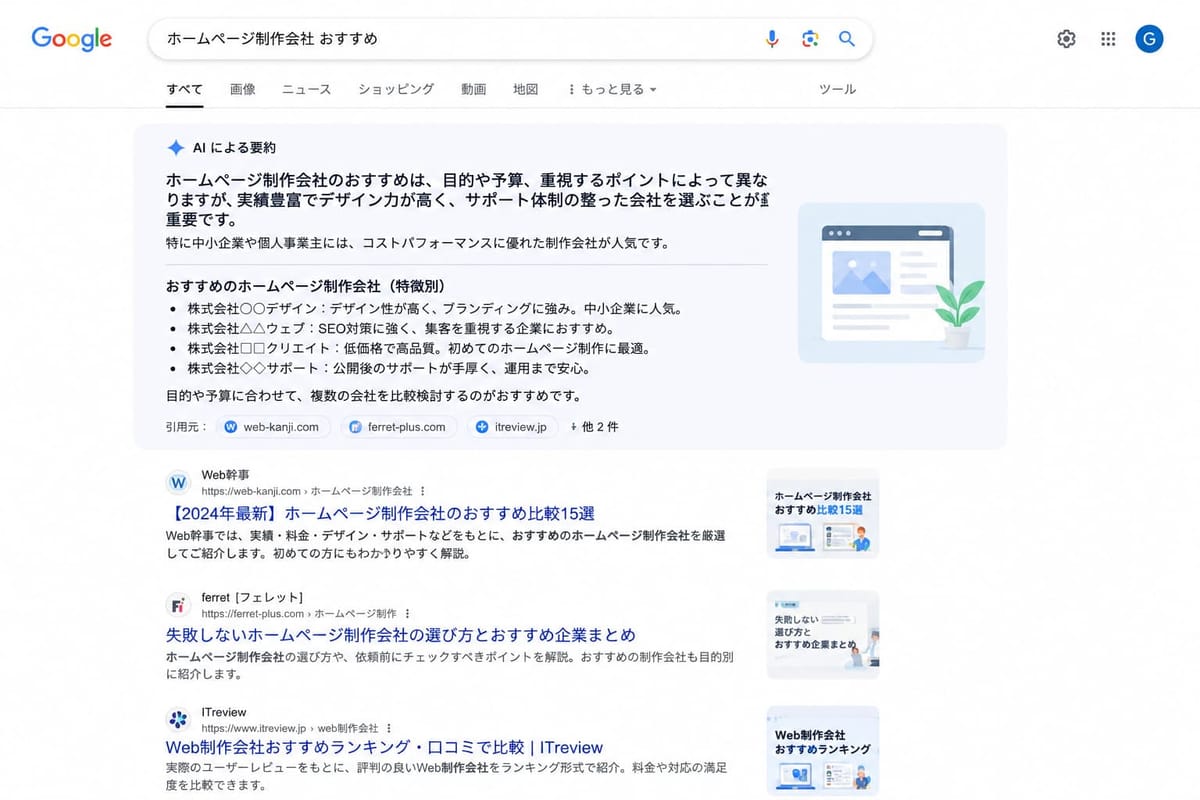The width and height of the screenshot is (1200, 800).
Task: Switch to the 地図 tab
Action: click(526, 89)
